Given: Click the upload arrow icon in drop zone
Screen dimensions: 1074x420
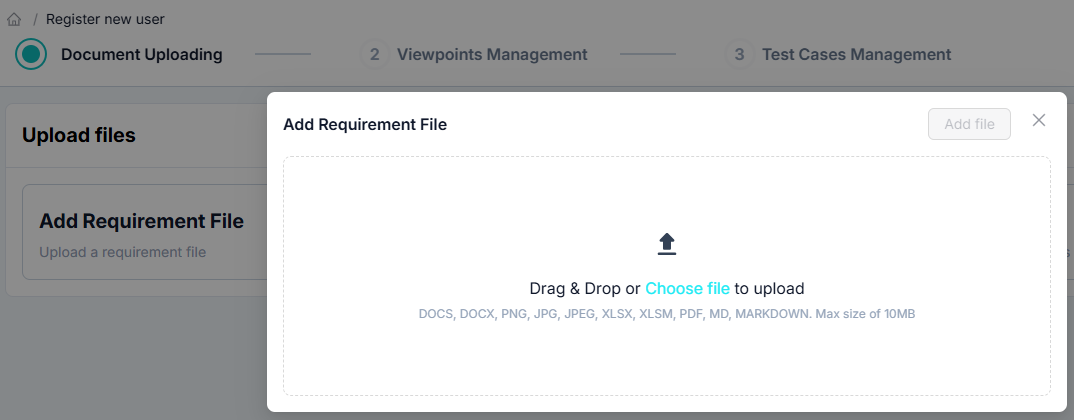Looking at the screenshot, I should click(666, 244).
